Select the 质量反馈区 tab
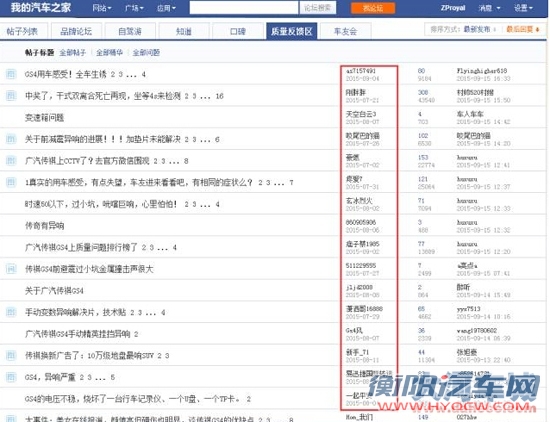 point(291,31)
